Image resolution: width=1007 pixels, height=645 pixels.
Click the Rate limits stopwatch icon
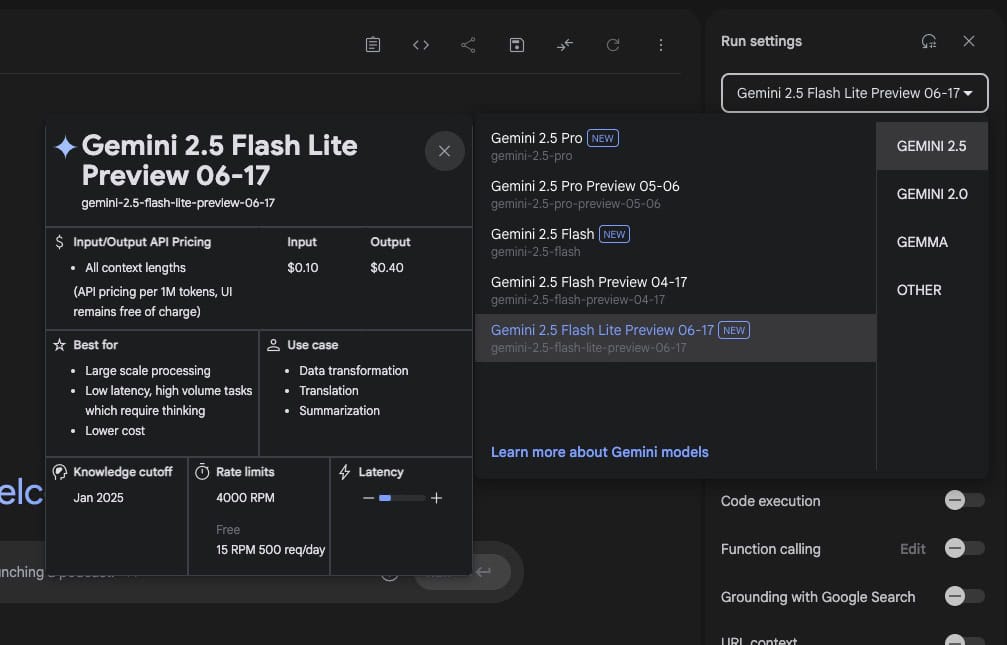(x=202, y=472)
